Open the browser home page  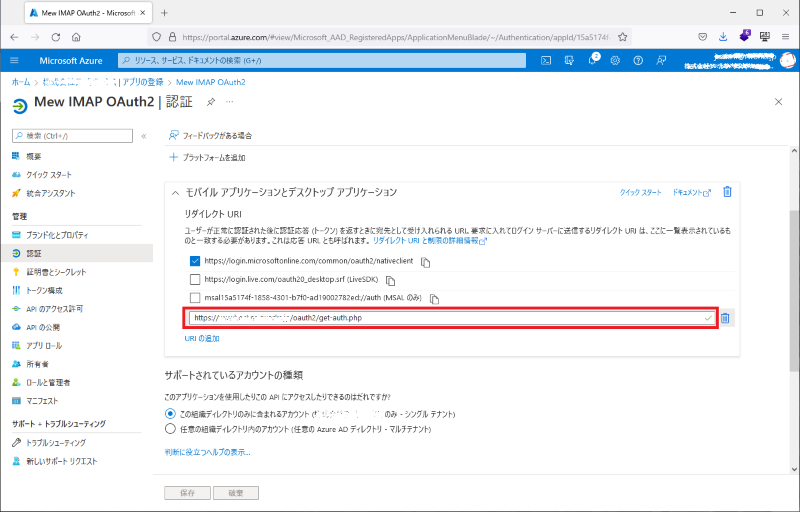76,37
